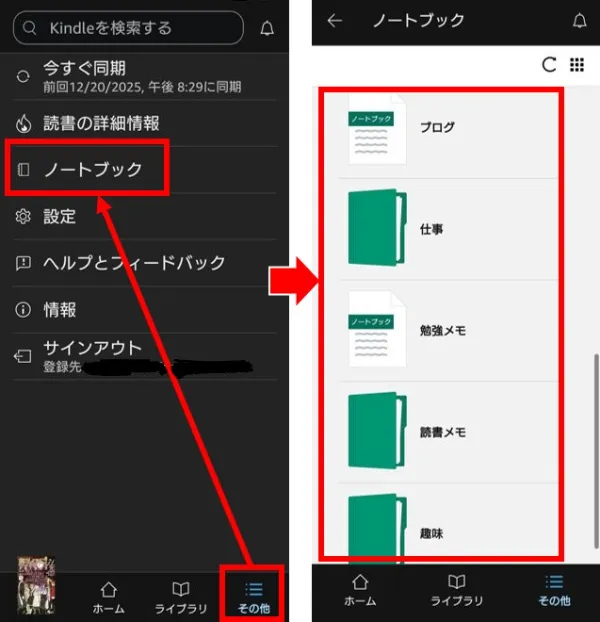Tap the ブログ notebook document icon

(377, 129)
